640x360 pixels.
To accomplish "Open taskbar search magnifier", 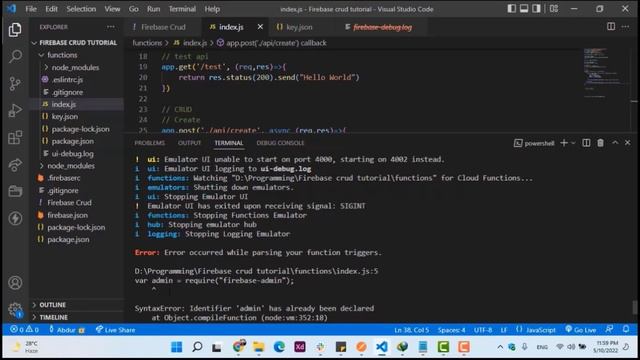I will [197, 347].
